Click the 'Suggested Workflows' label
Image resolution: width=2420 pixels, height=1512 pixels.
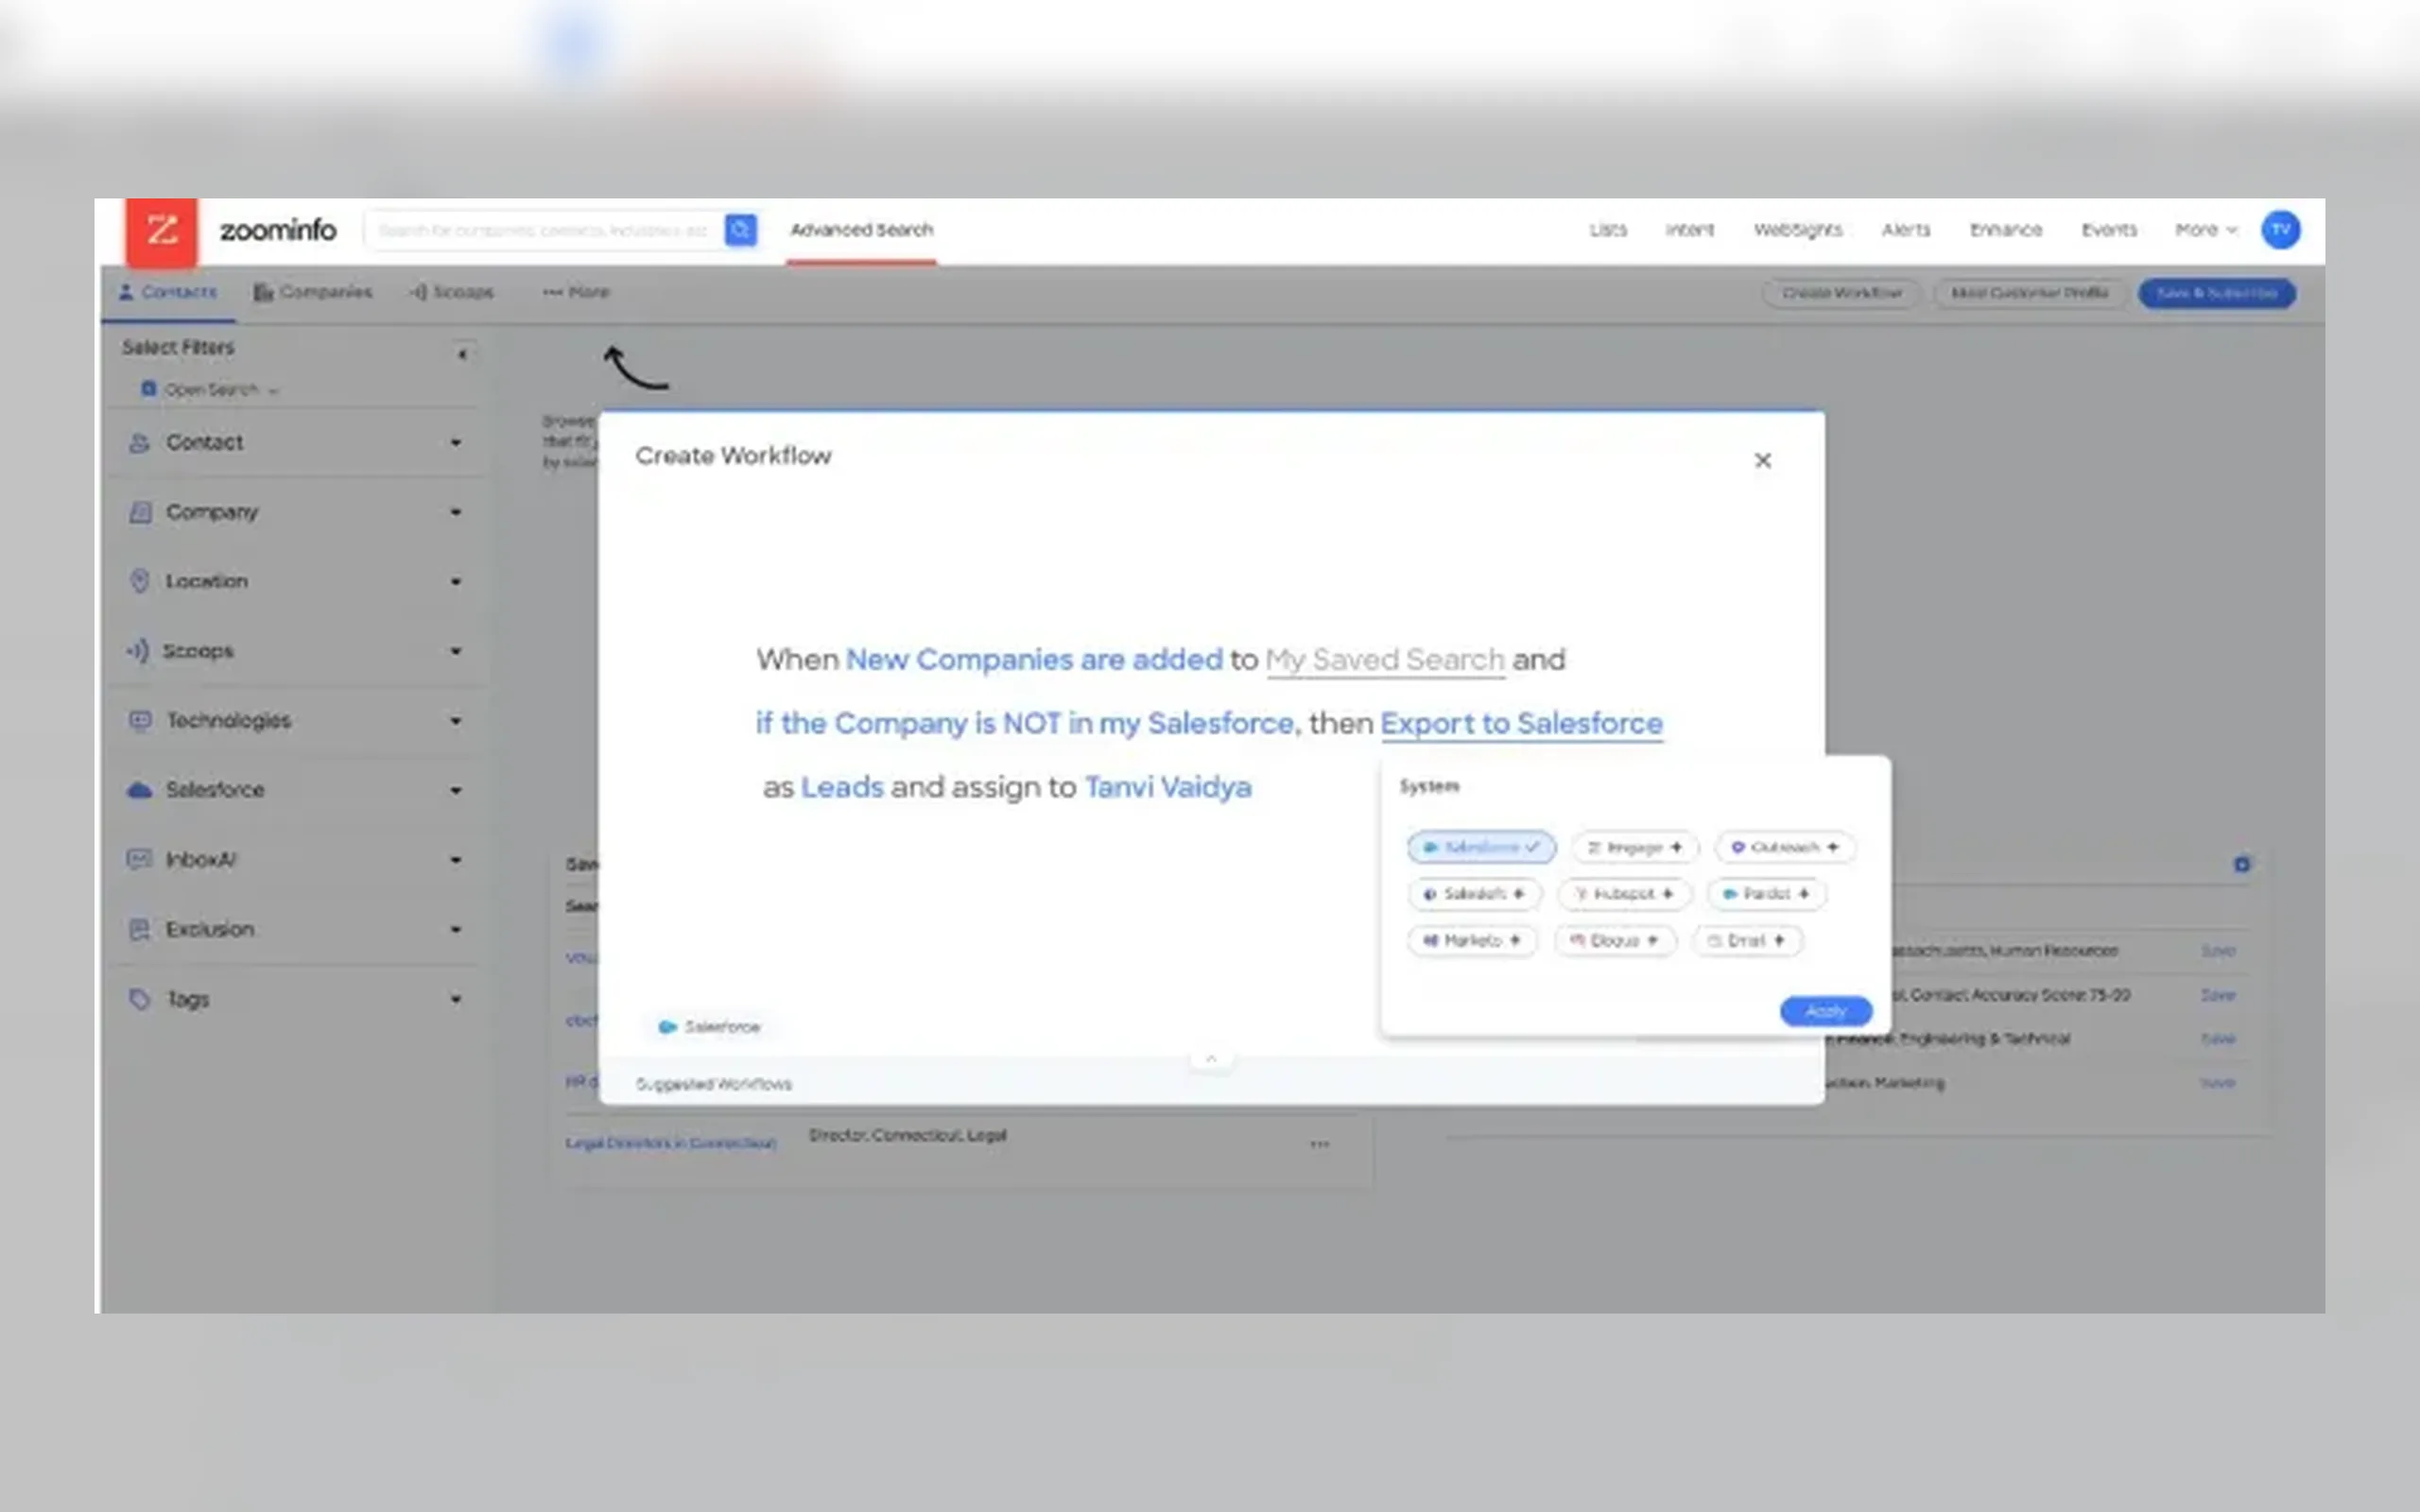click(713, 1084)
